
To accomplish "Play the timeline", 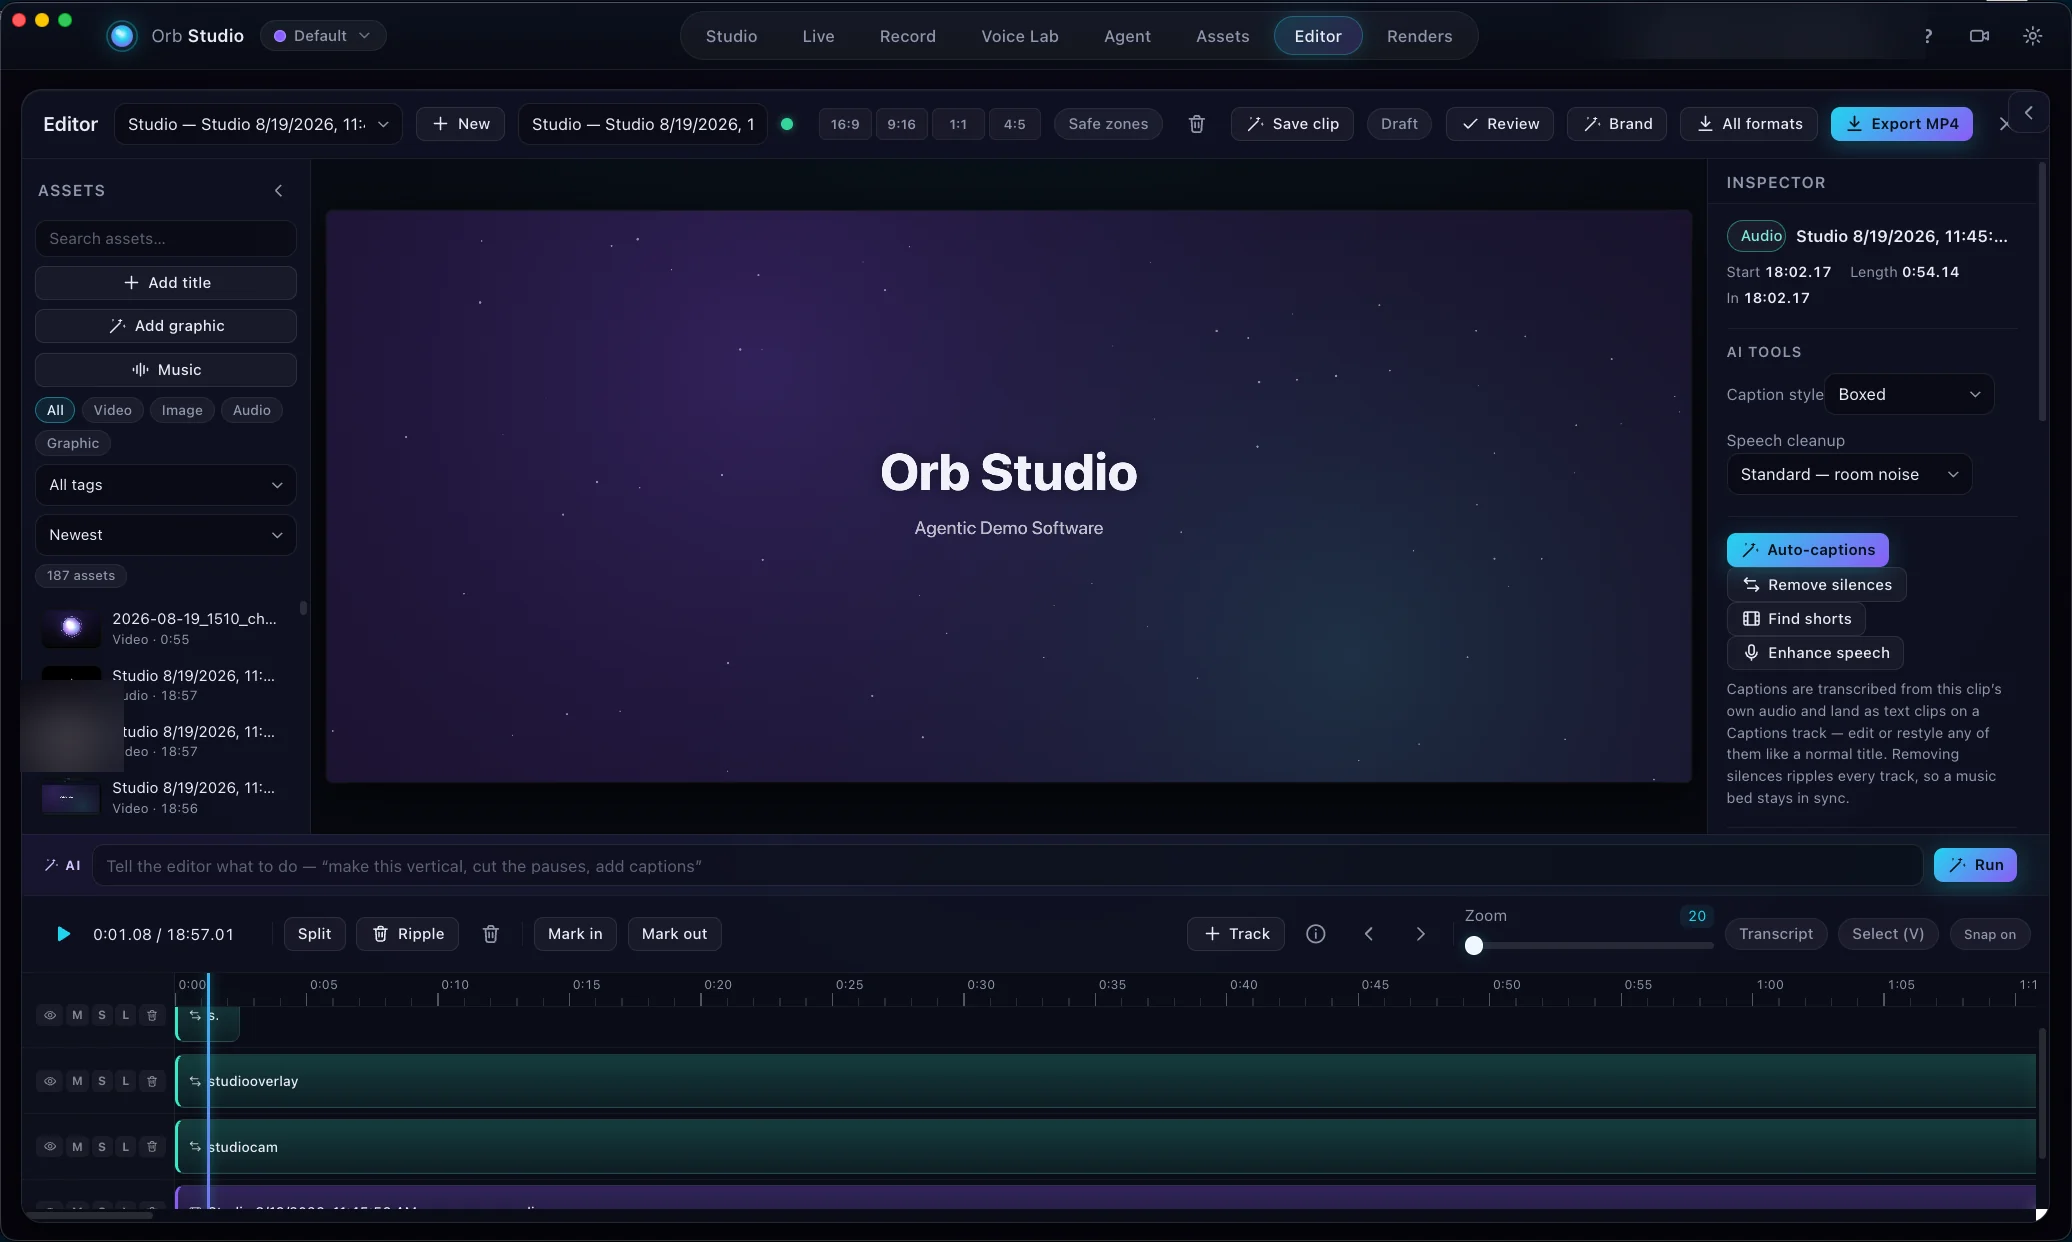I will [x=63, y=934].
